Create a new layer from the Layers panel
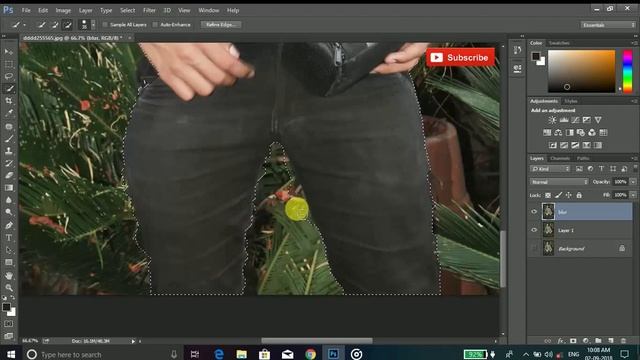 click(x=611, y=340)
